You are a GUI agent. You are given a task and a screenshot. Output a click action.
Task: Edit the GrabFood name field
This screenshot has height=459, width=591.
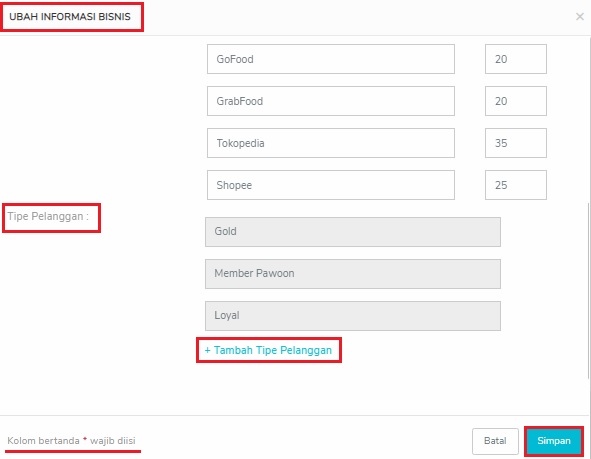click(331, 101)
